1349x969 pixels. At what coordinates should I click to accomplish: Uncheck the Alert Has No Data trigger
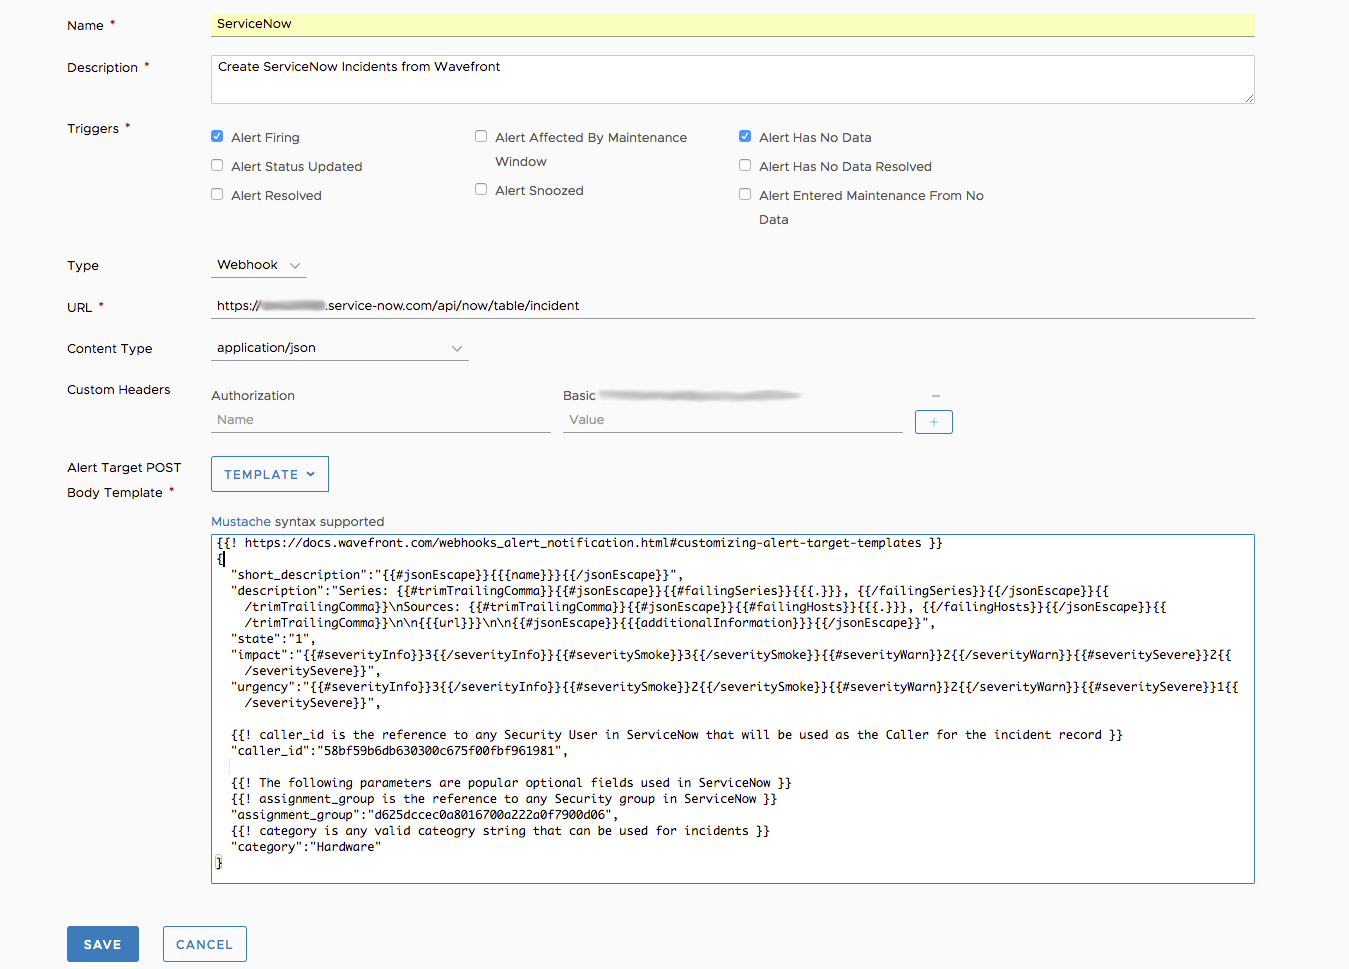(x=745, y=135)
